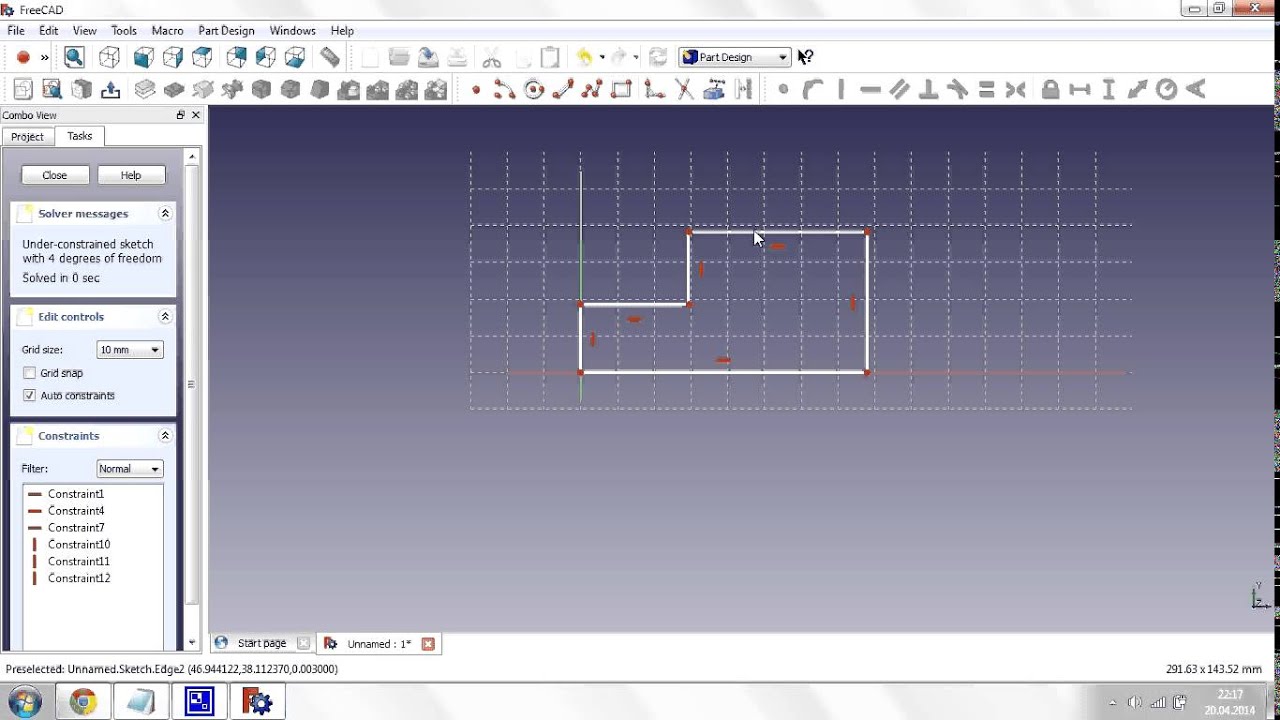The height and width of the screenshot is (720, 1280).
Task: Uncheck the Auto constraints checkbox
Action: (x=30, y=396)
